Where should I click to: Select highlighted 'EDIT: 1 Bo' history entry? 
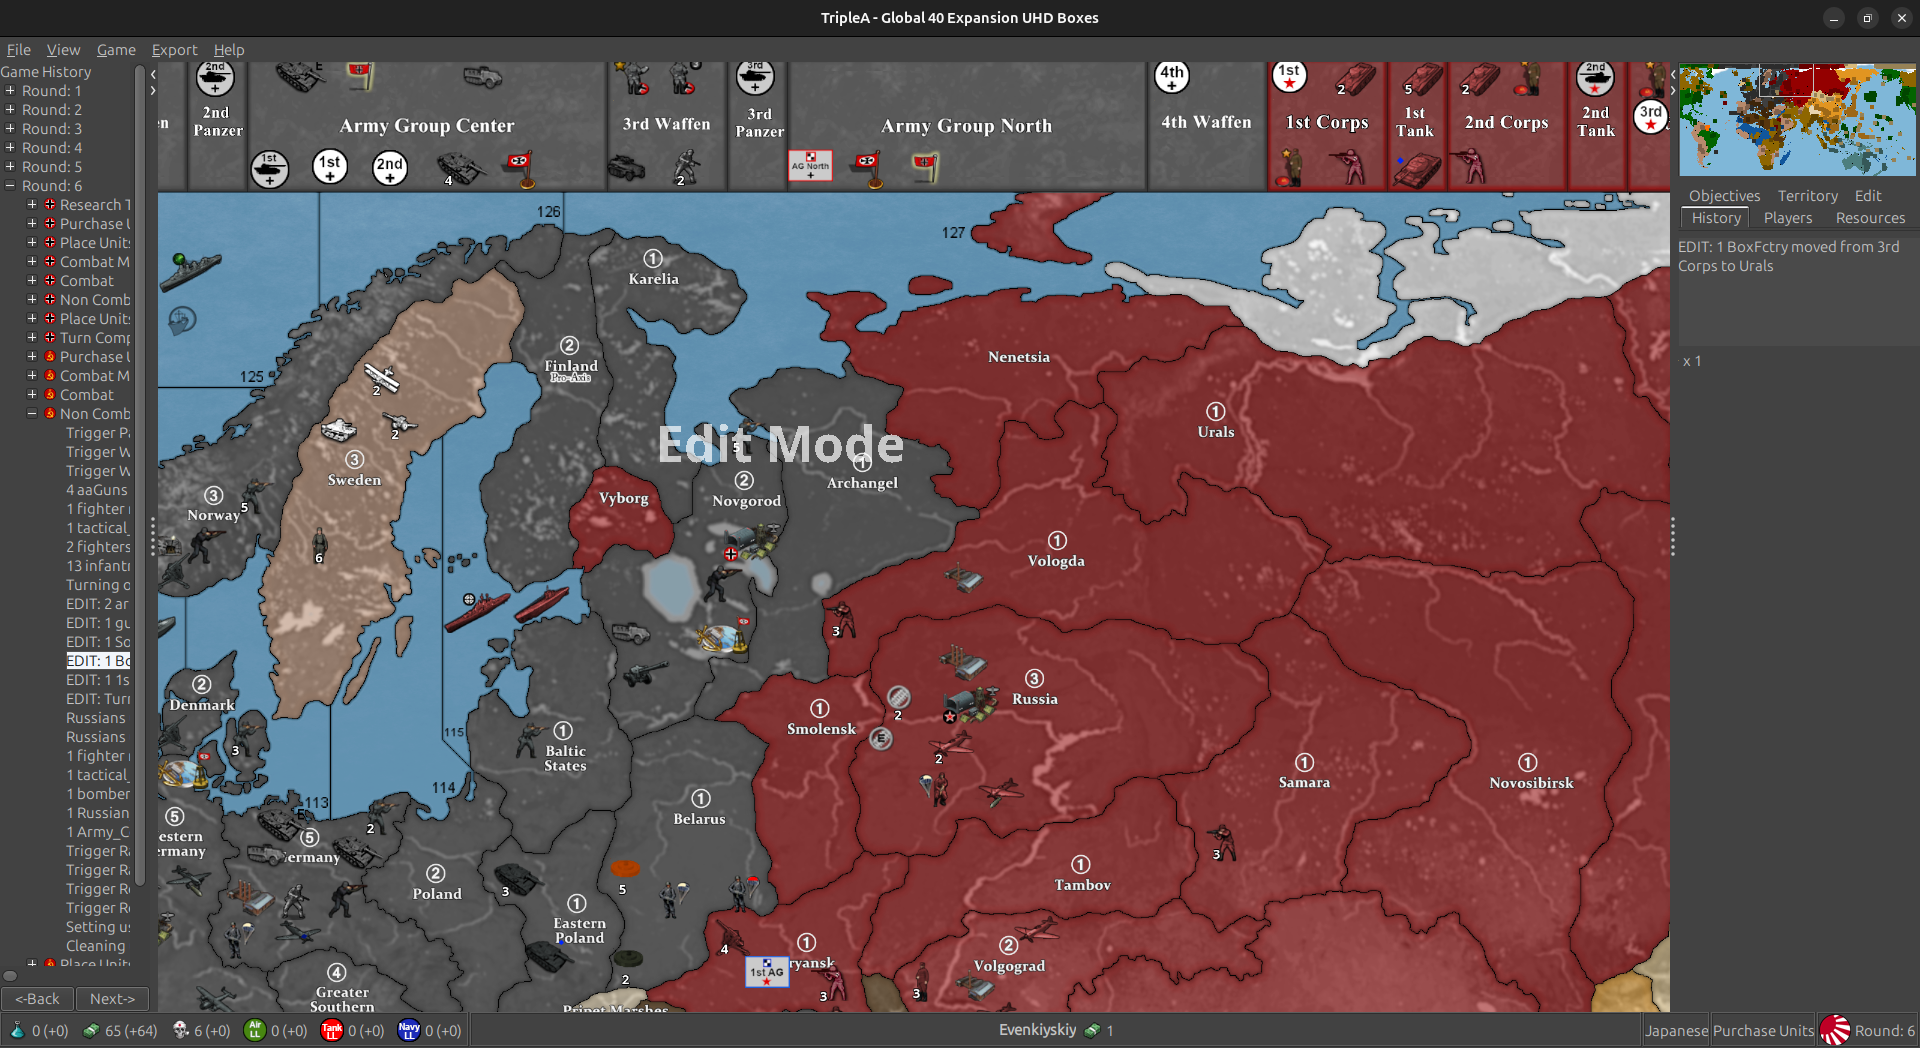(98, 661)
